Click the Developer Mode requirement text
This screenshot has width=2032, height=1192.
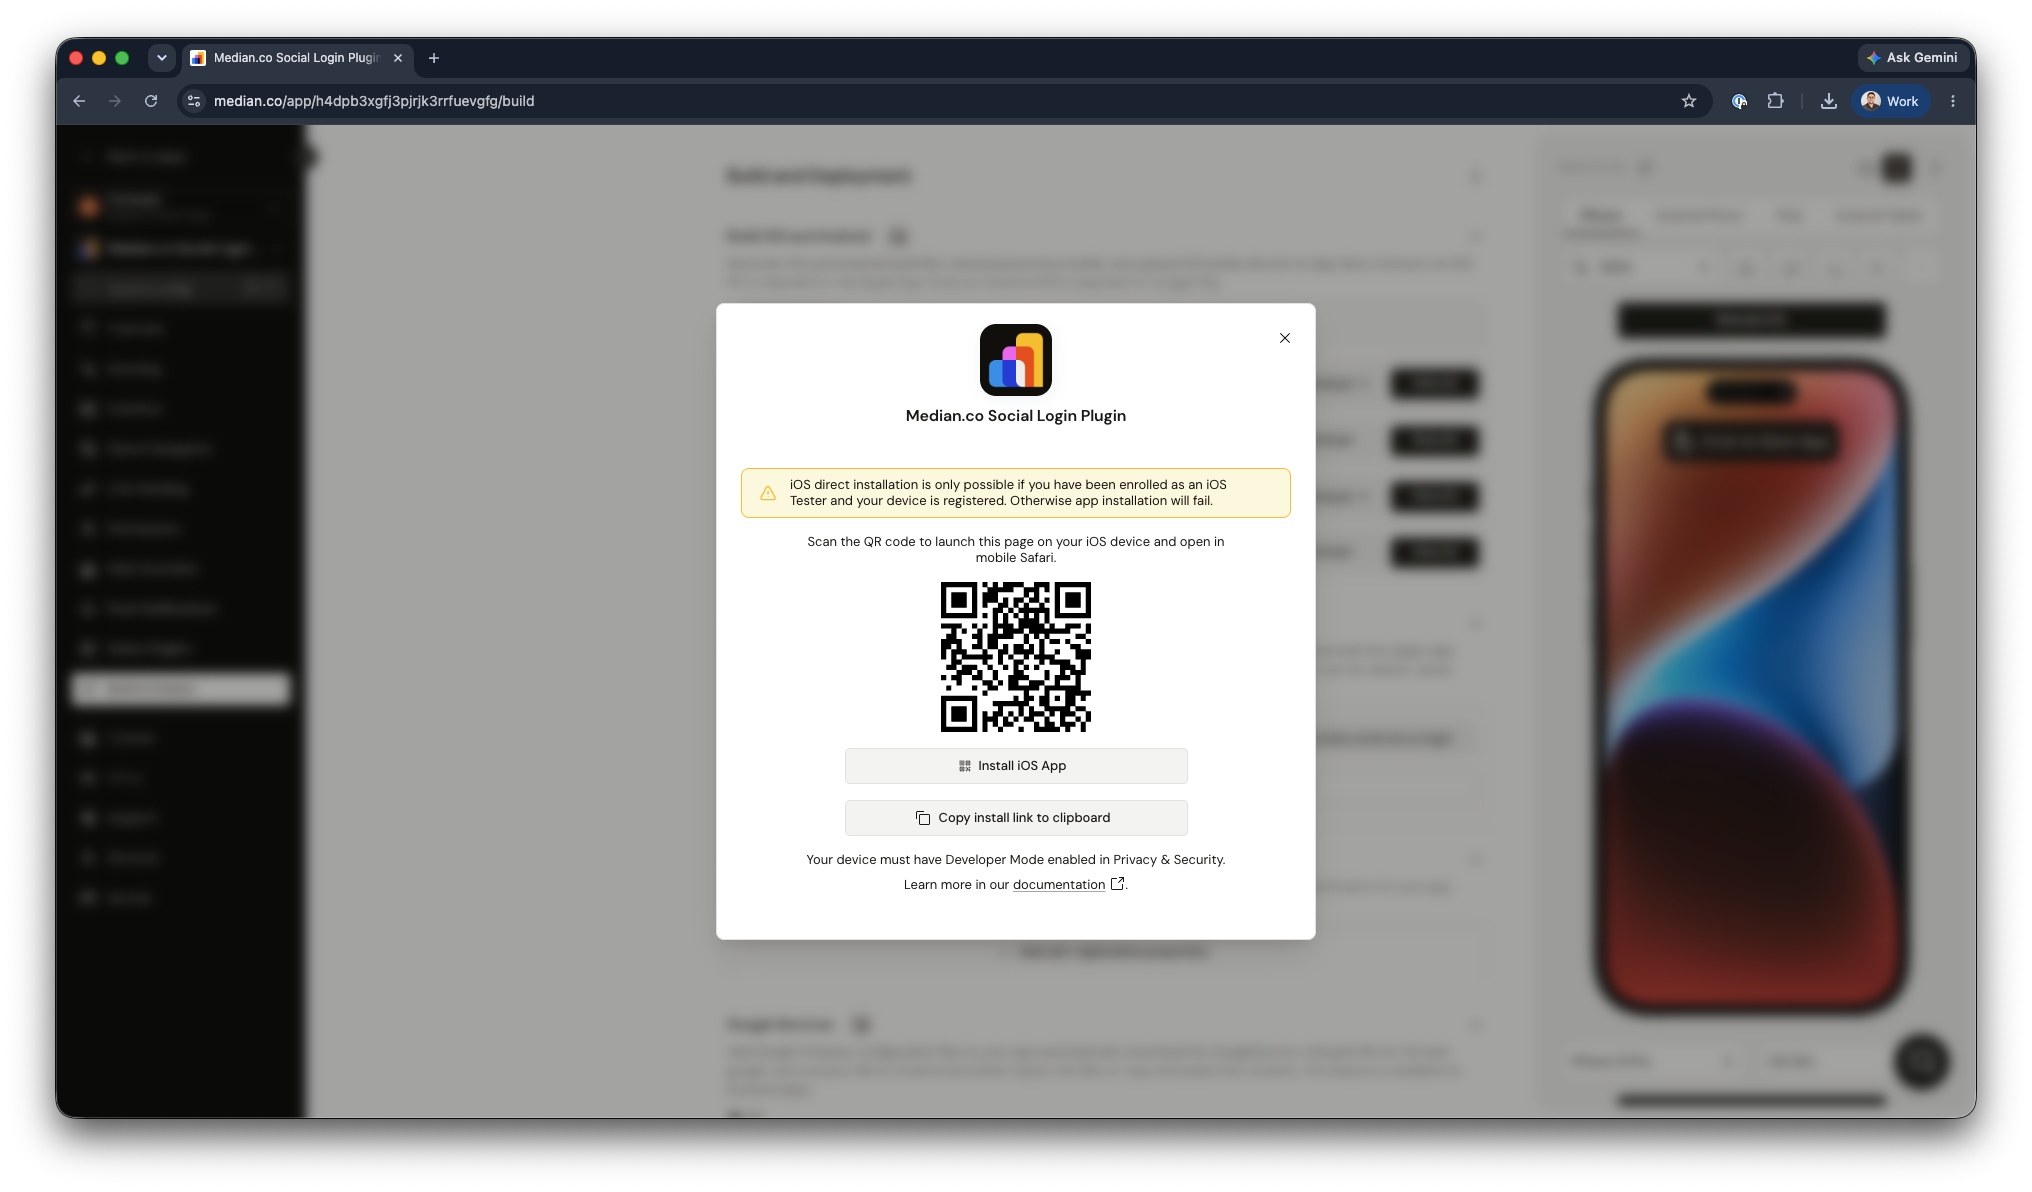click(1016, 860)
